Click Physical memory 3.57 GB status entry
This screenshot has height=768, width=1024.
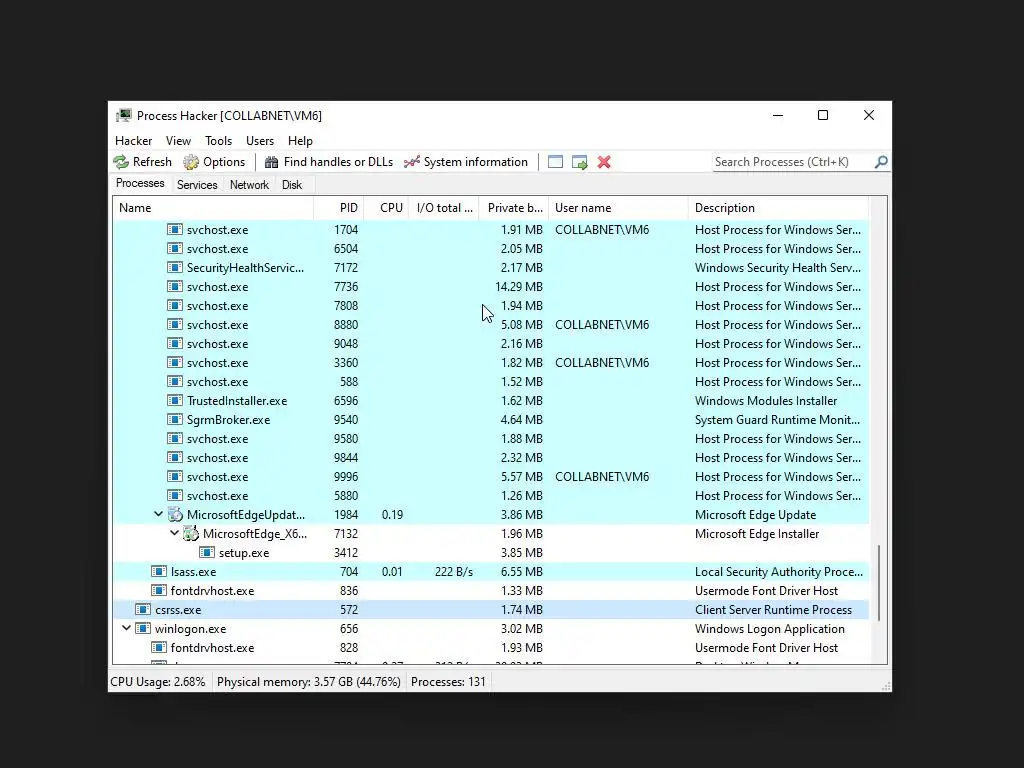pos(308,682)
